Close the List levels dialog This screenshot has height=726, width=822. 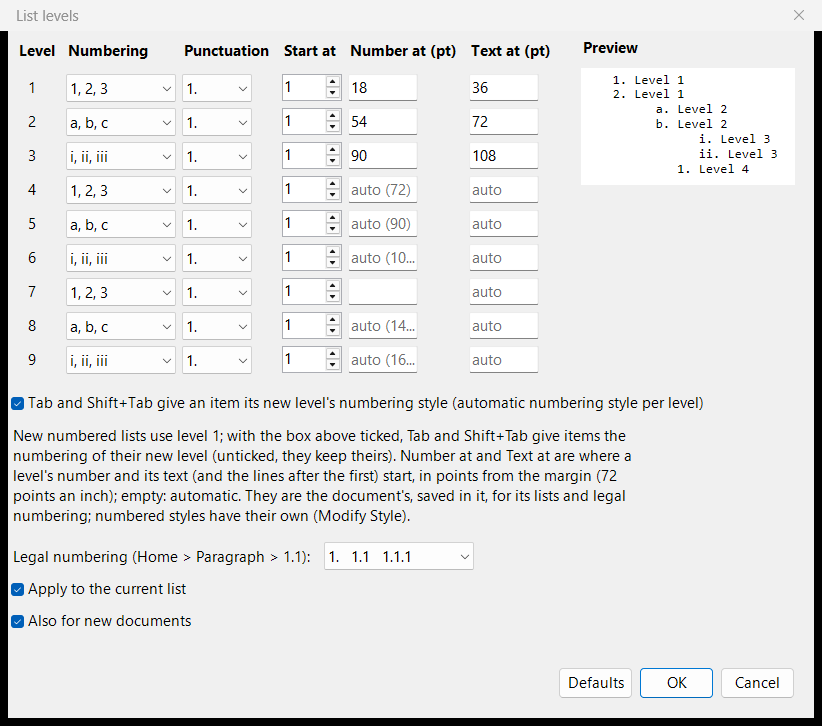pyautogui.click(x=798, y=15)
